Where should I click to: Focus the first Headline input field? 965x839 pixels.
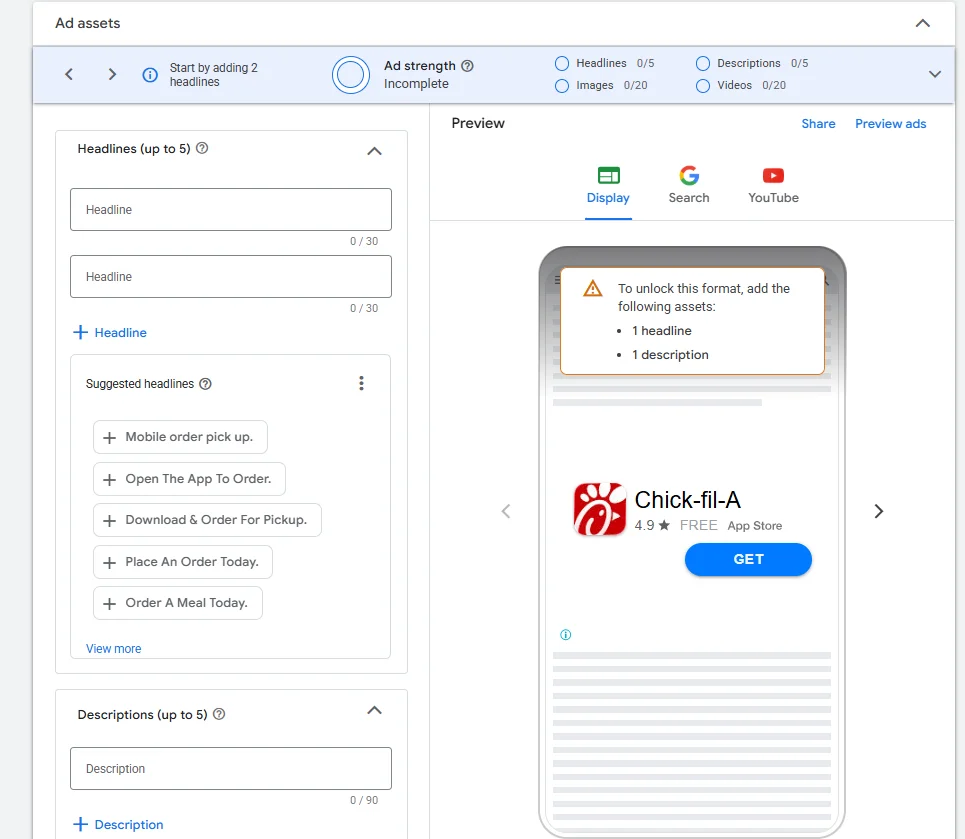[231, 209]
